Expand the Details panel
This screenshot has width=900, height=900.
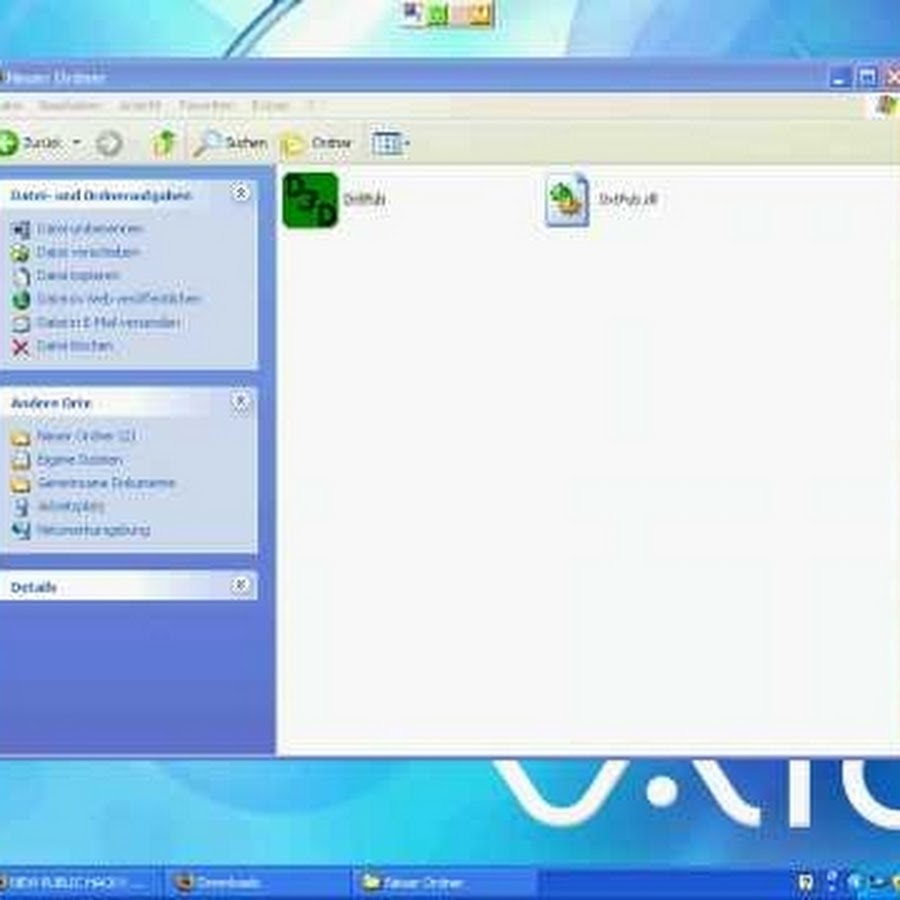click(x=240, y=585)
